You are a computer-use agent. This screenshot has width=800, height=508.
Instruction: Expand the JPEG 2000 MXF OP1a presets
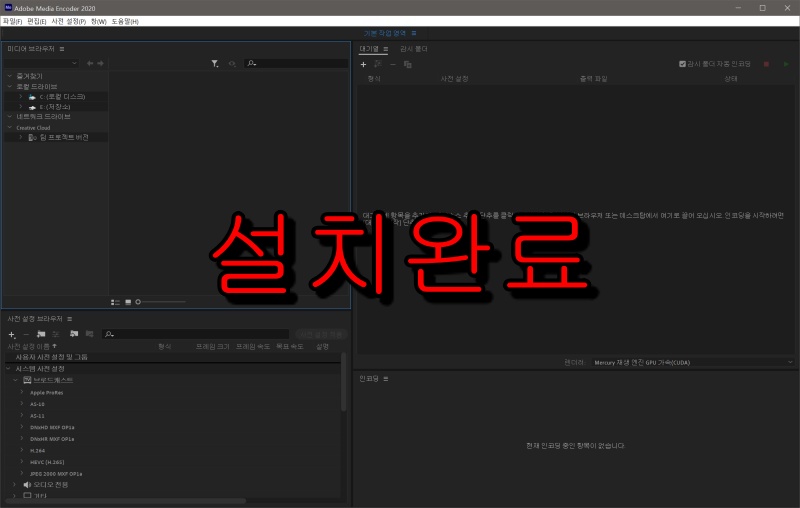(21, 473)
